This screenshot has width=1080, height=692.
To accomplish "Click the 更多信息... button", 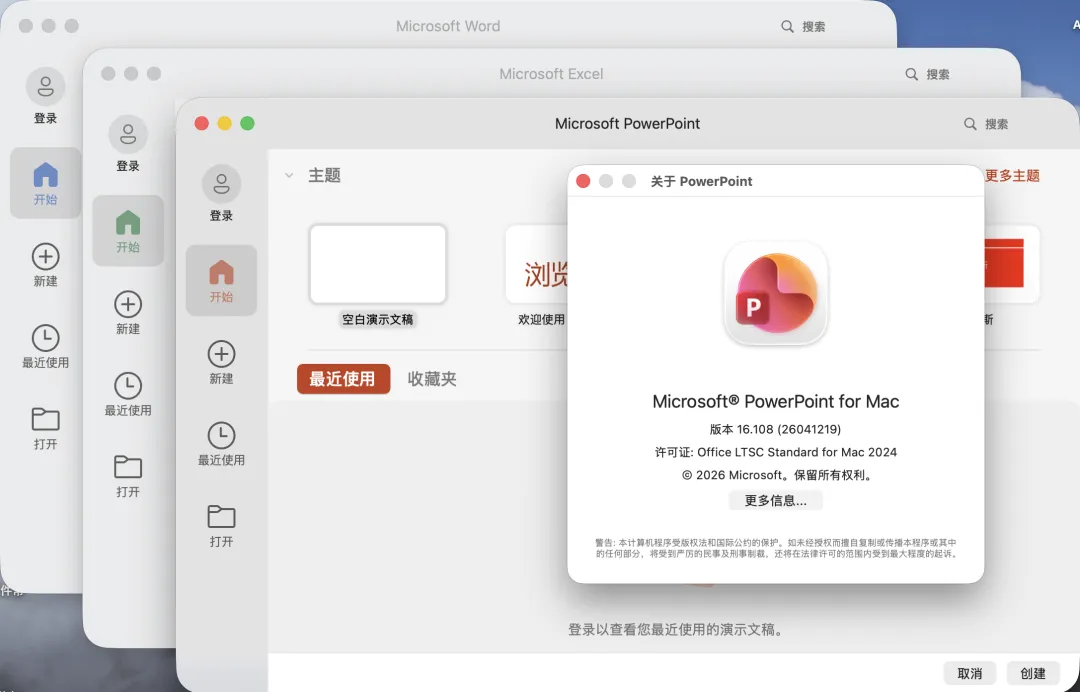I will [x=776, y=501].
